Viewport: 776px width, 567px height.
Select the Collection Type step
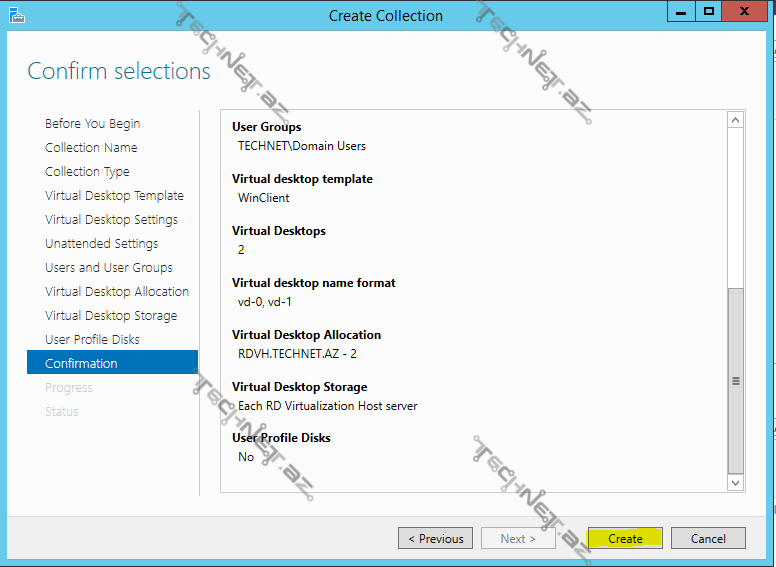pyautogui.click(x=87, y=172)
